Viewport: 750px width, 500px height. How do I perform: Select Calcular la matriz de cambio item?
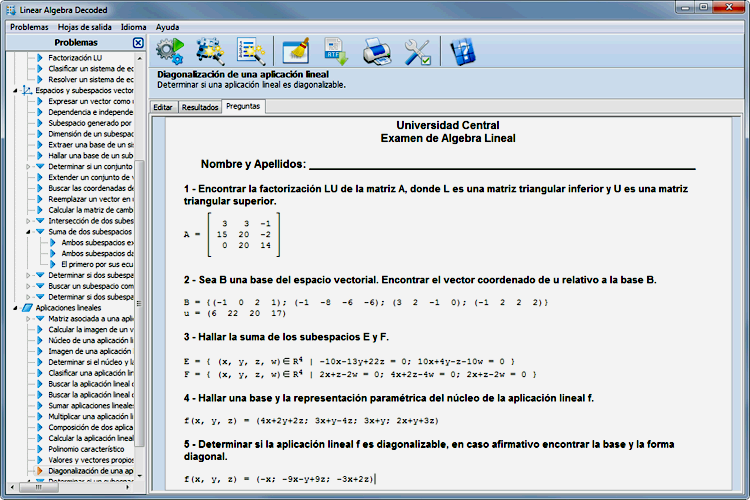pyautogui.click(x=91, y=210)
